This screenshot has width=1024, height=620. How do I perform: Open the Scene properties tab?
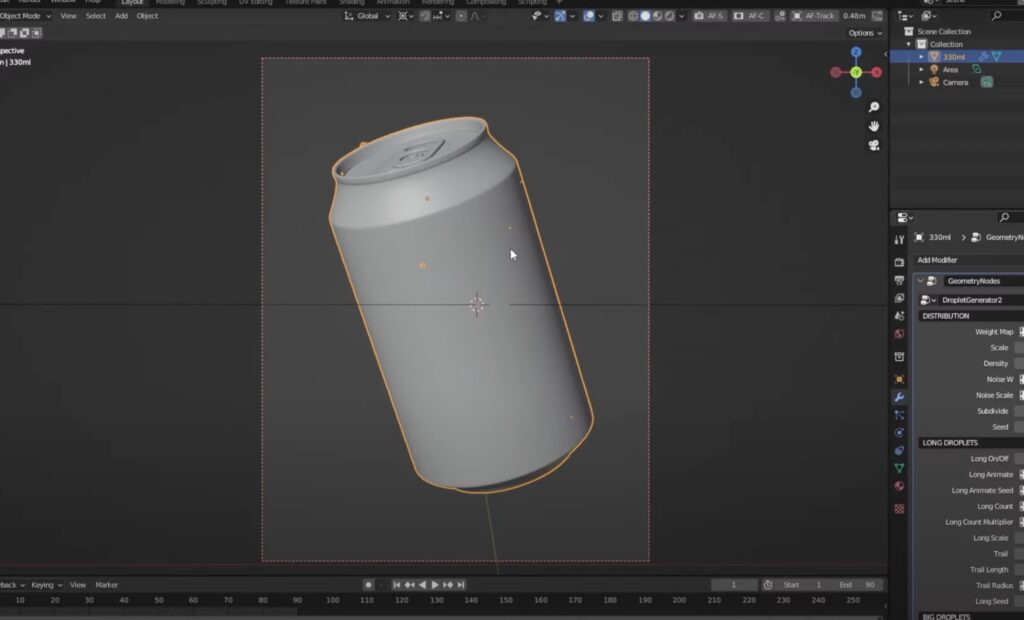pyautogui.click(x=899, y=316)
